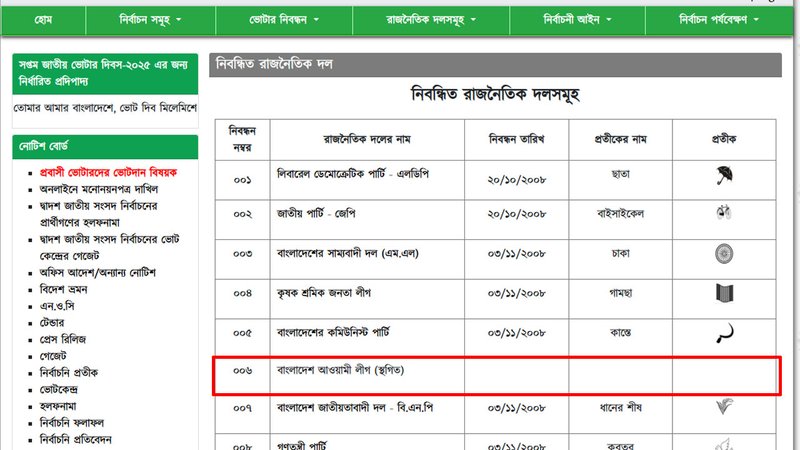Screen dimensions: 800x450
Task: Click the paddy sheaf symbol for BNP
Action: pos(724,408)
